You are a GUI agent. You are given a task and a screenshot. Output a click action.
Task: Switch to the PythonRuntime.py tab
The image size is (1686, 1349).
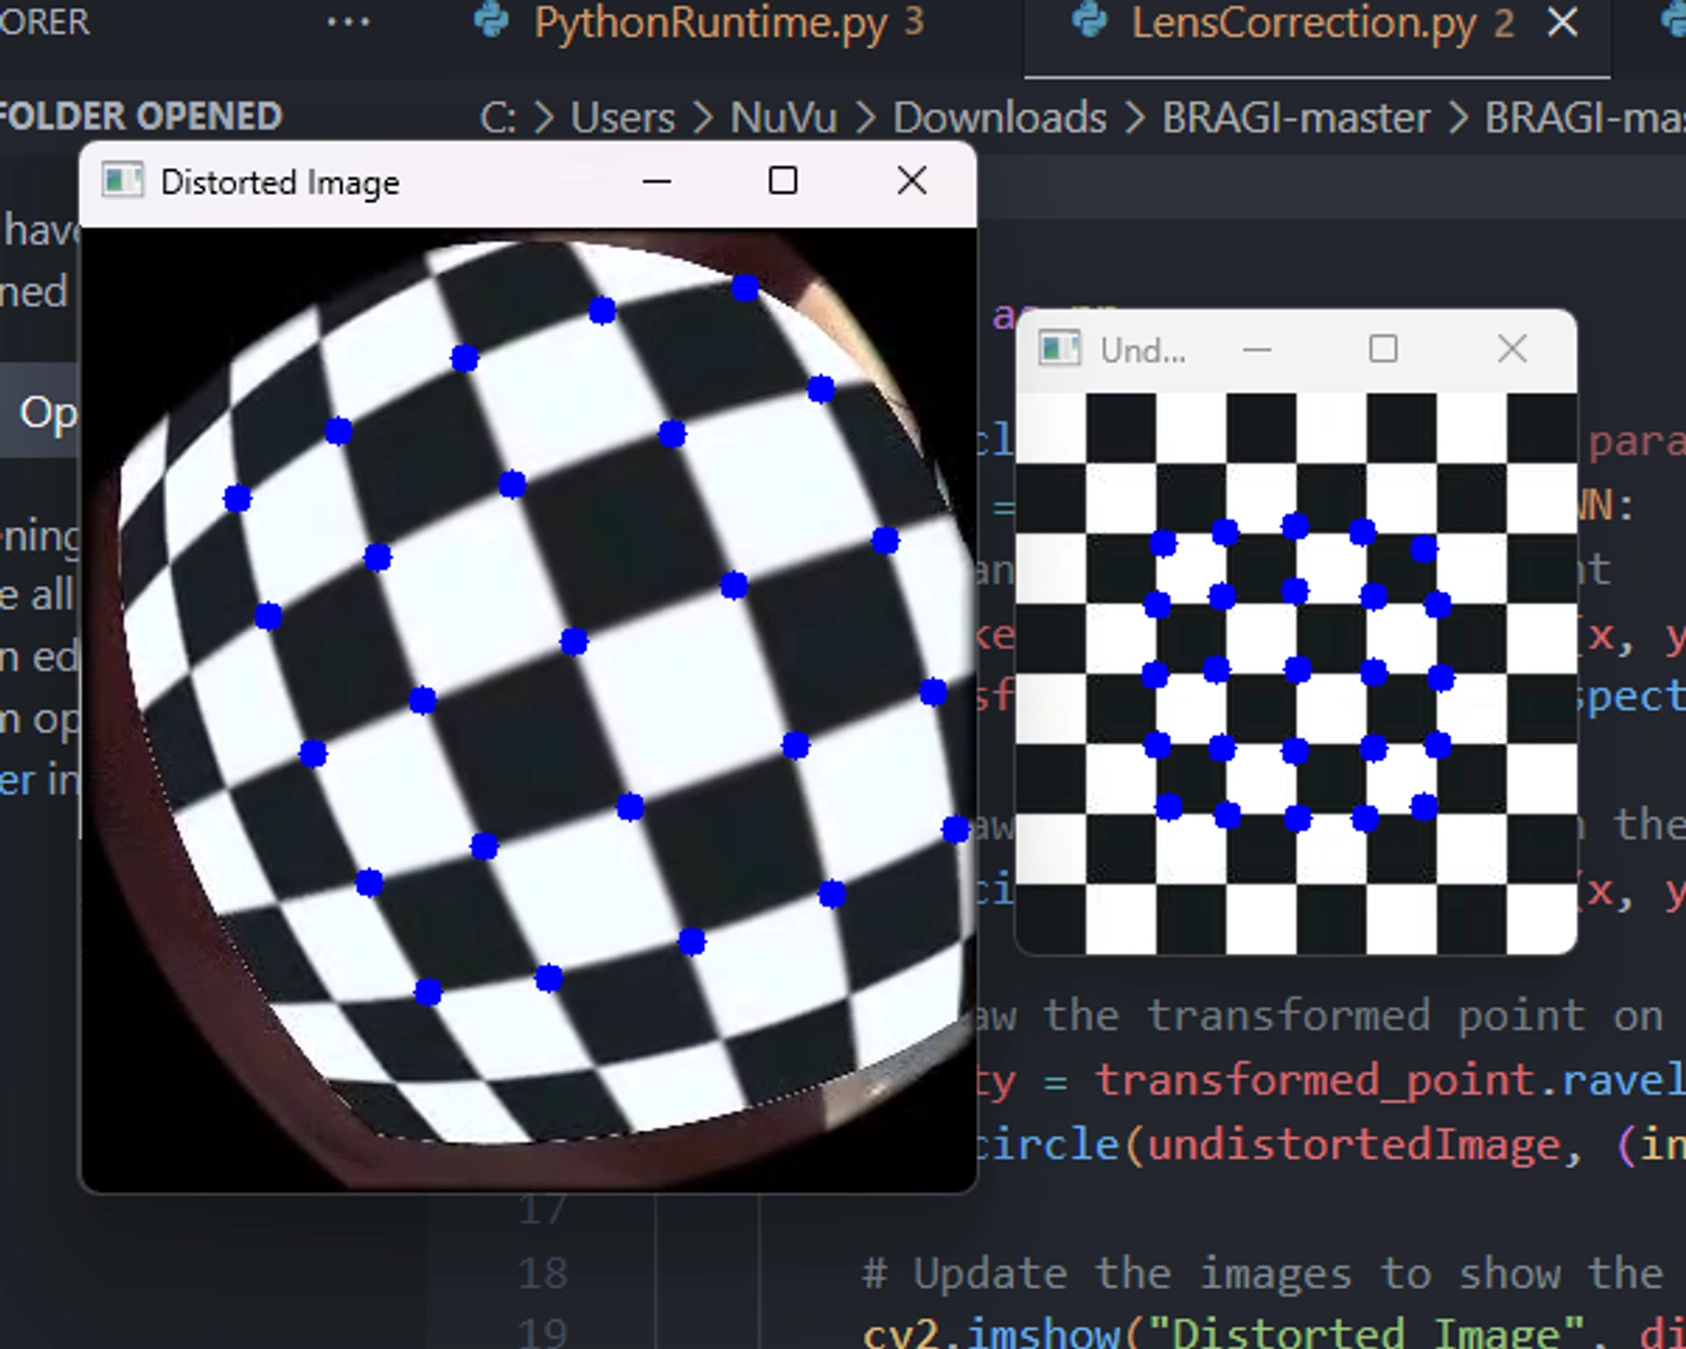(710, 24)
